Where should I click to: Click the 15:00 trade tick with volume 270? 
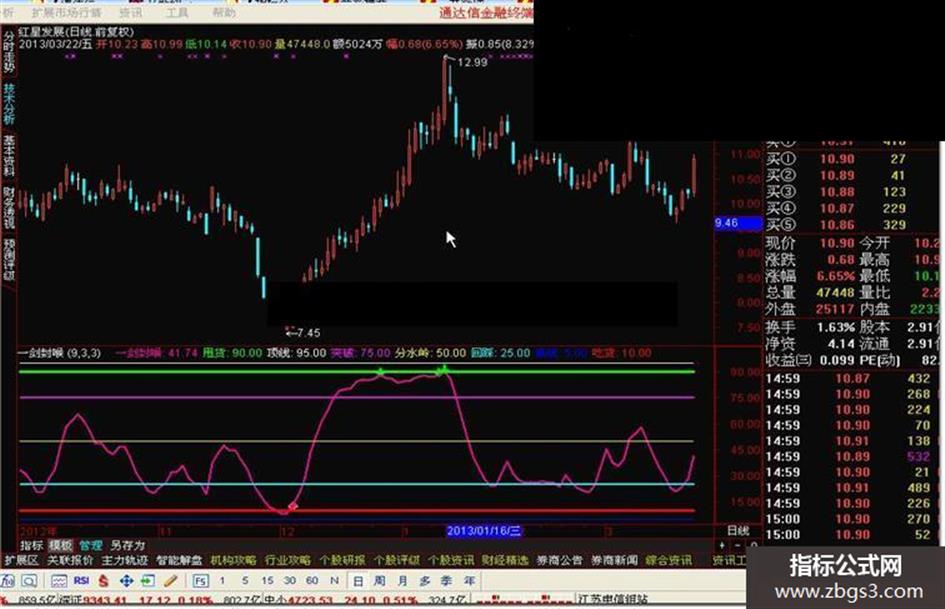[x=849, y=519]
